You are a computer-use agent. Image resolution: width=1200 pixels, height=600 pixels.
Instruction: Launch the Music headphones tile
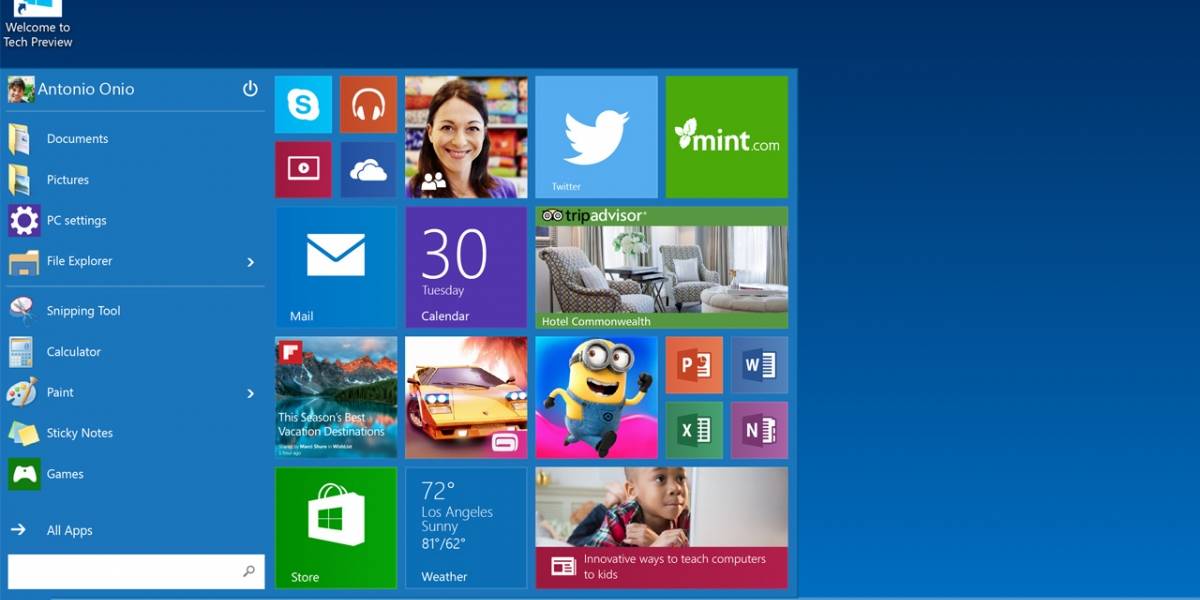point(368,104)
